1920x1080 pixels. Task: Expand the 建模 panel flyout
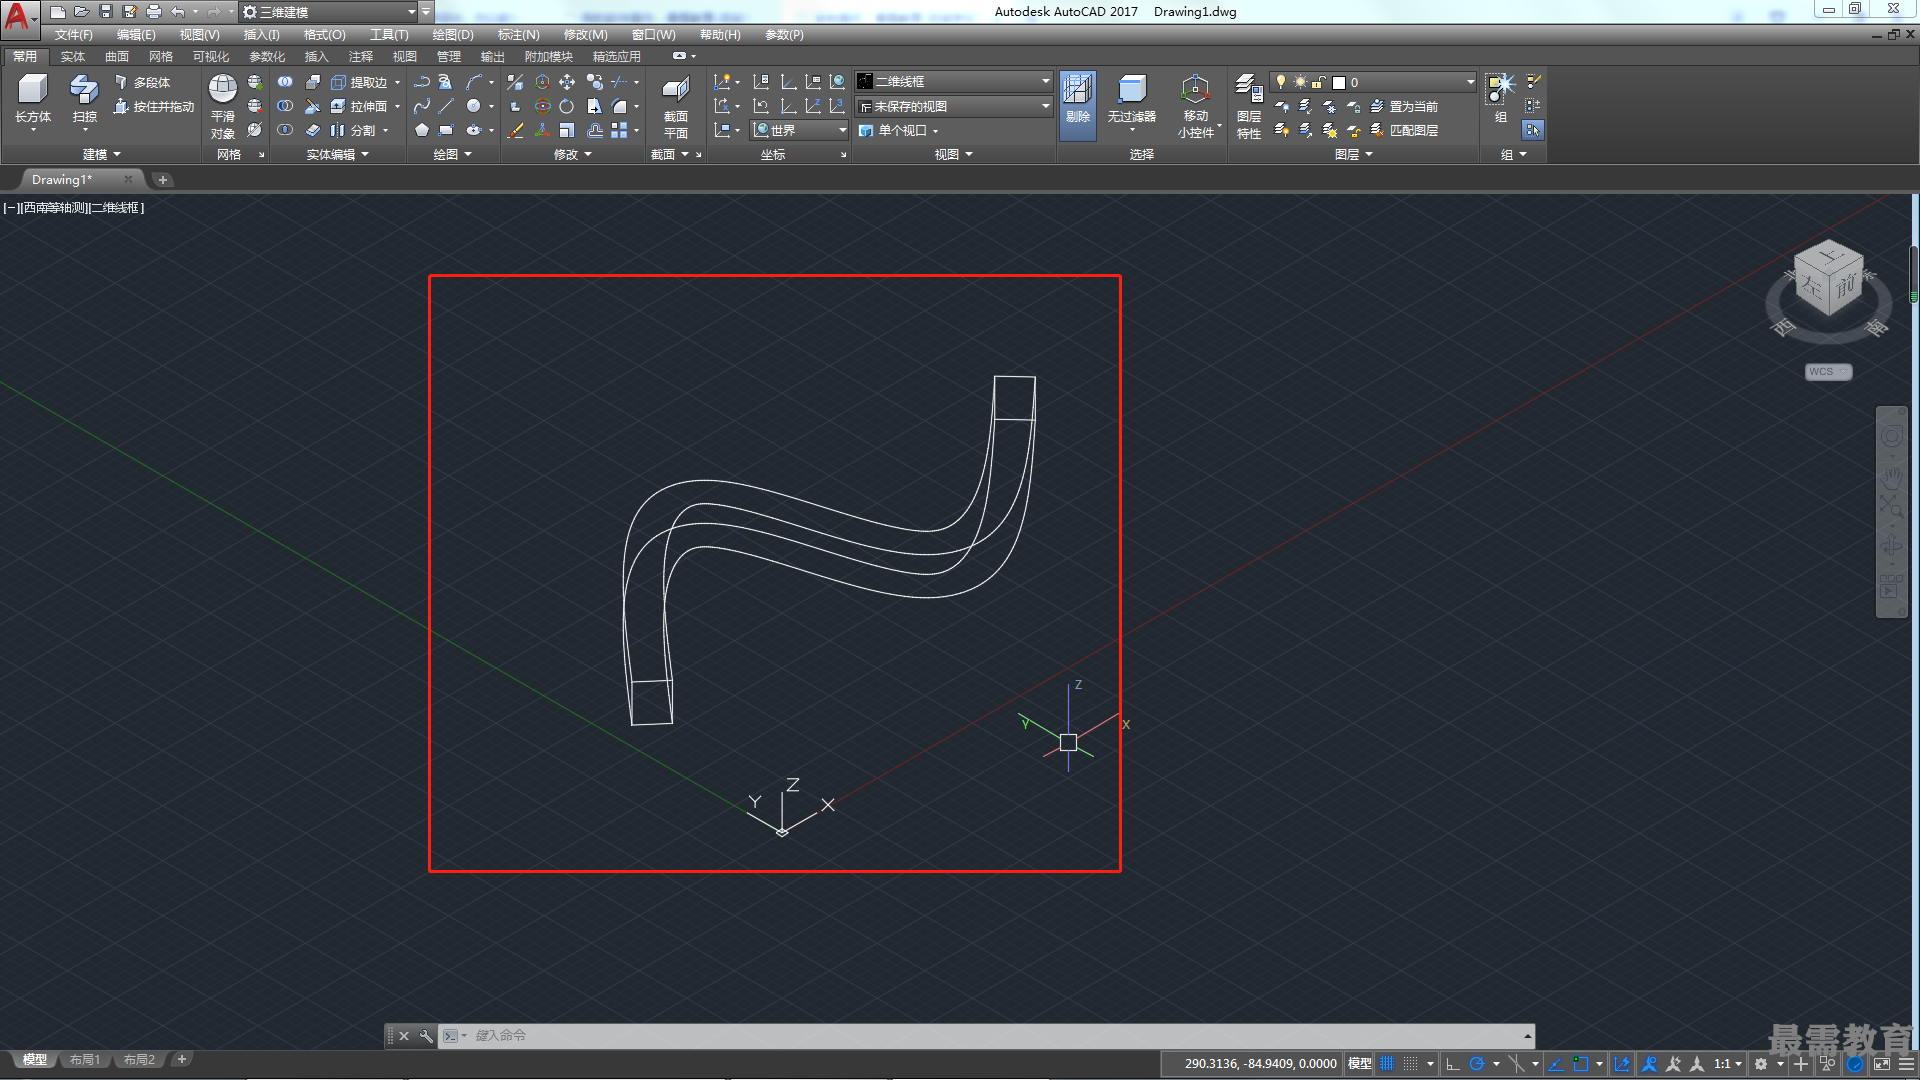[101, 154]
